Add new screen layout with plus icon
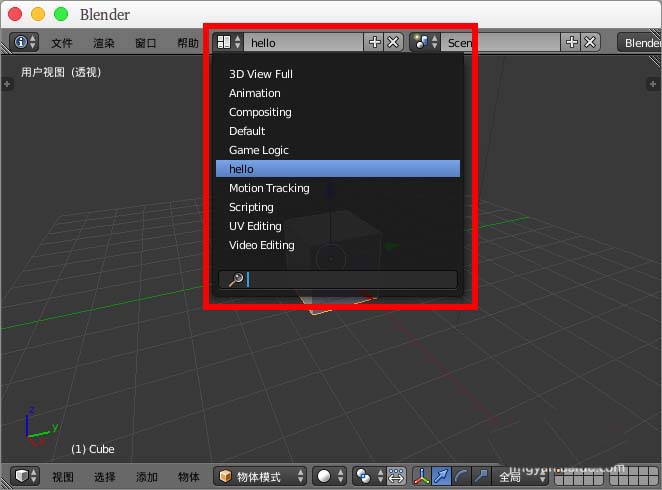The height and width of the screenshot is (490, 662). (x=374, y=42)
